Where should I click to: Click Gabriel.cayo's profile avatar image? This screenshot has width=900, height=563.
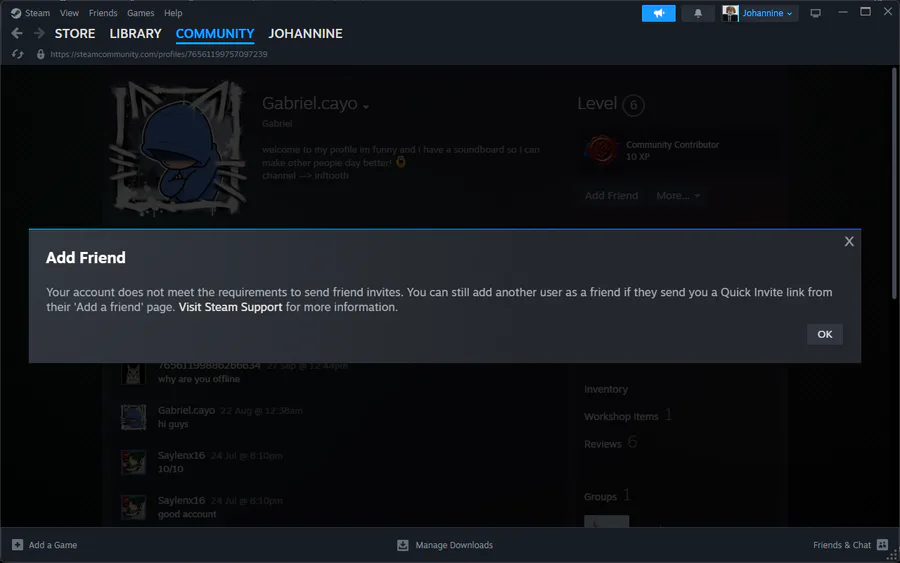[179, 147]
